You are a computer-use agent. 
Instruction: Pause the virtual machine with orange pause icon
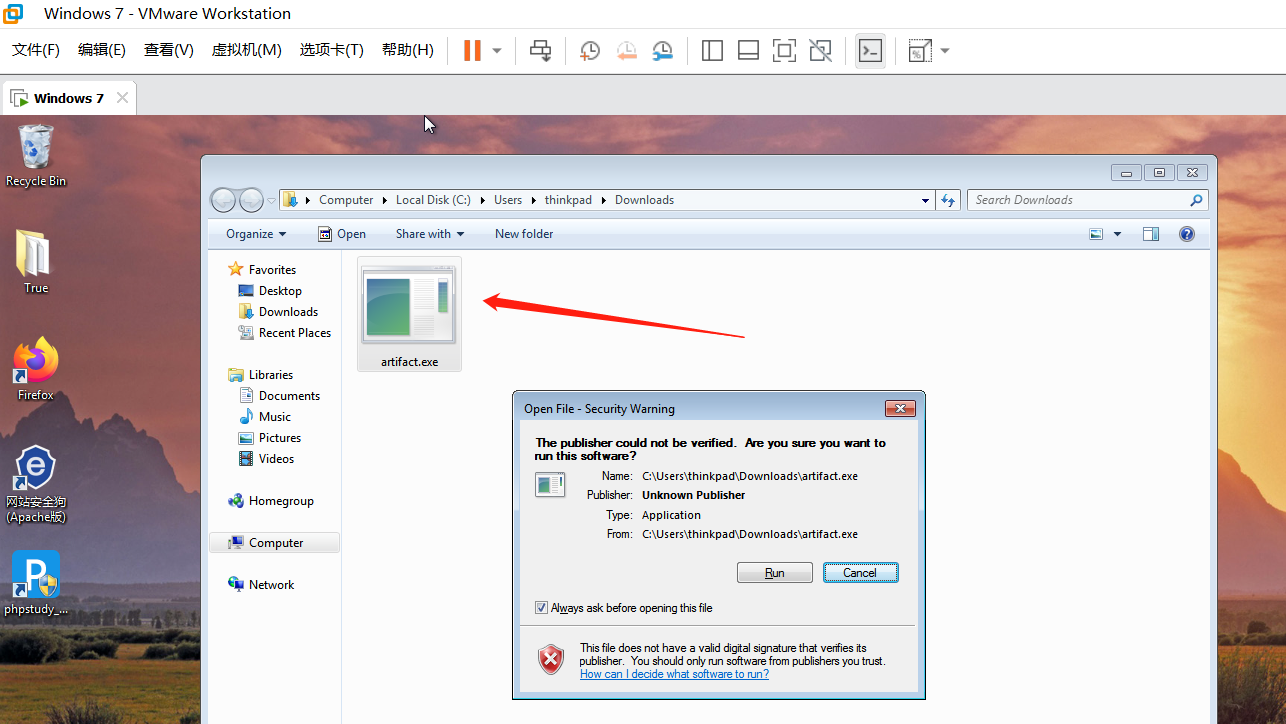472,50
